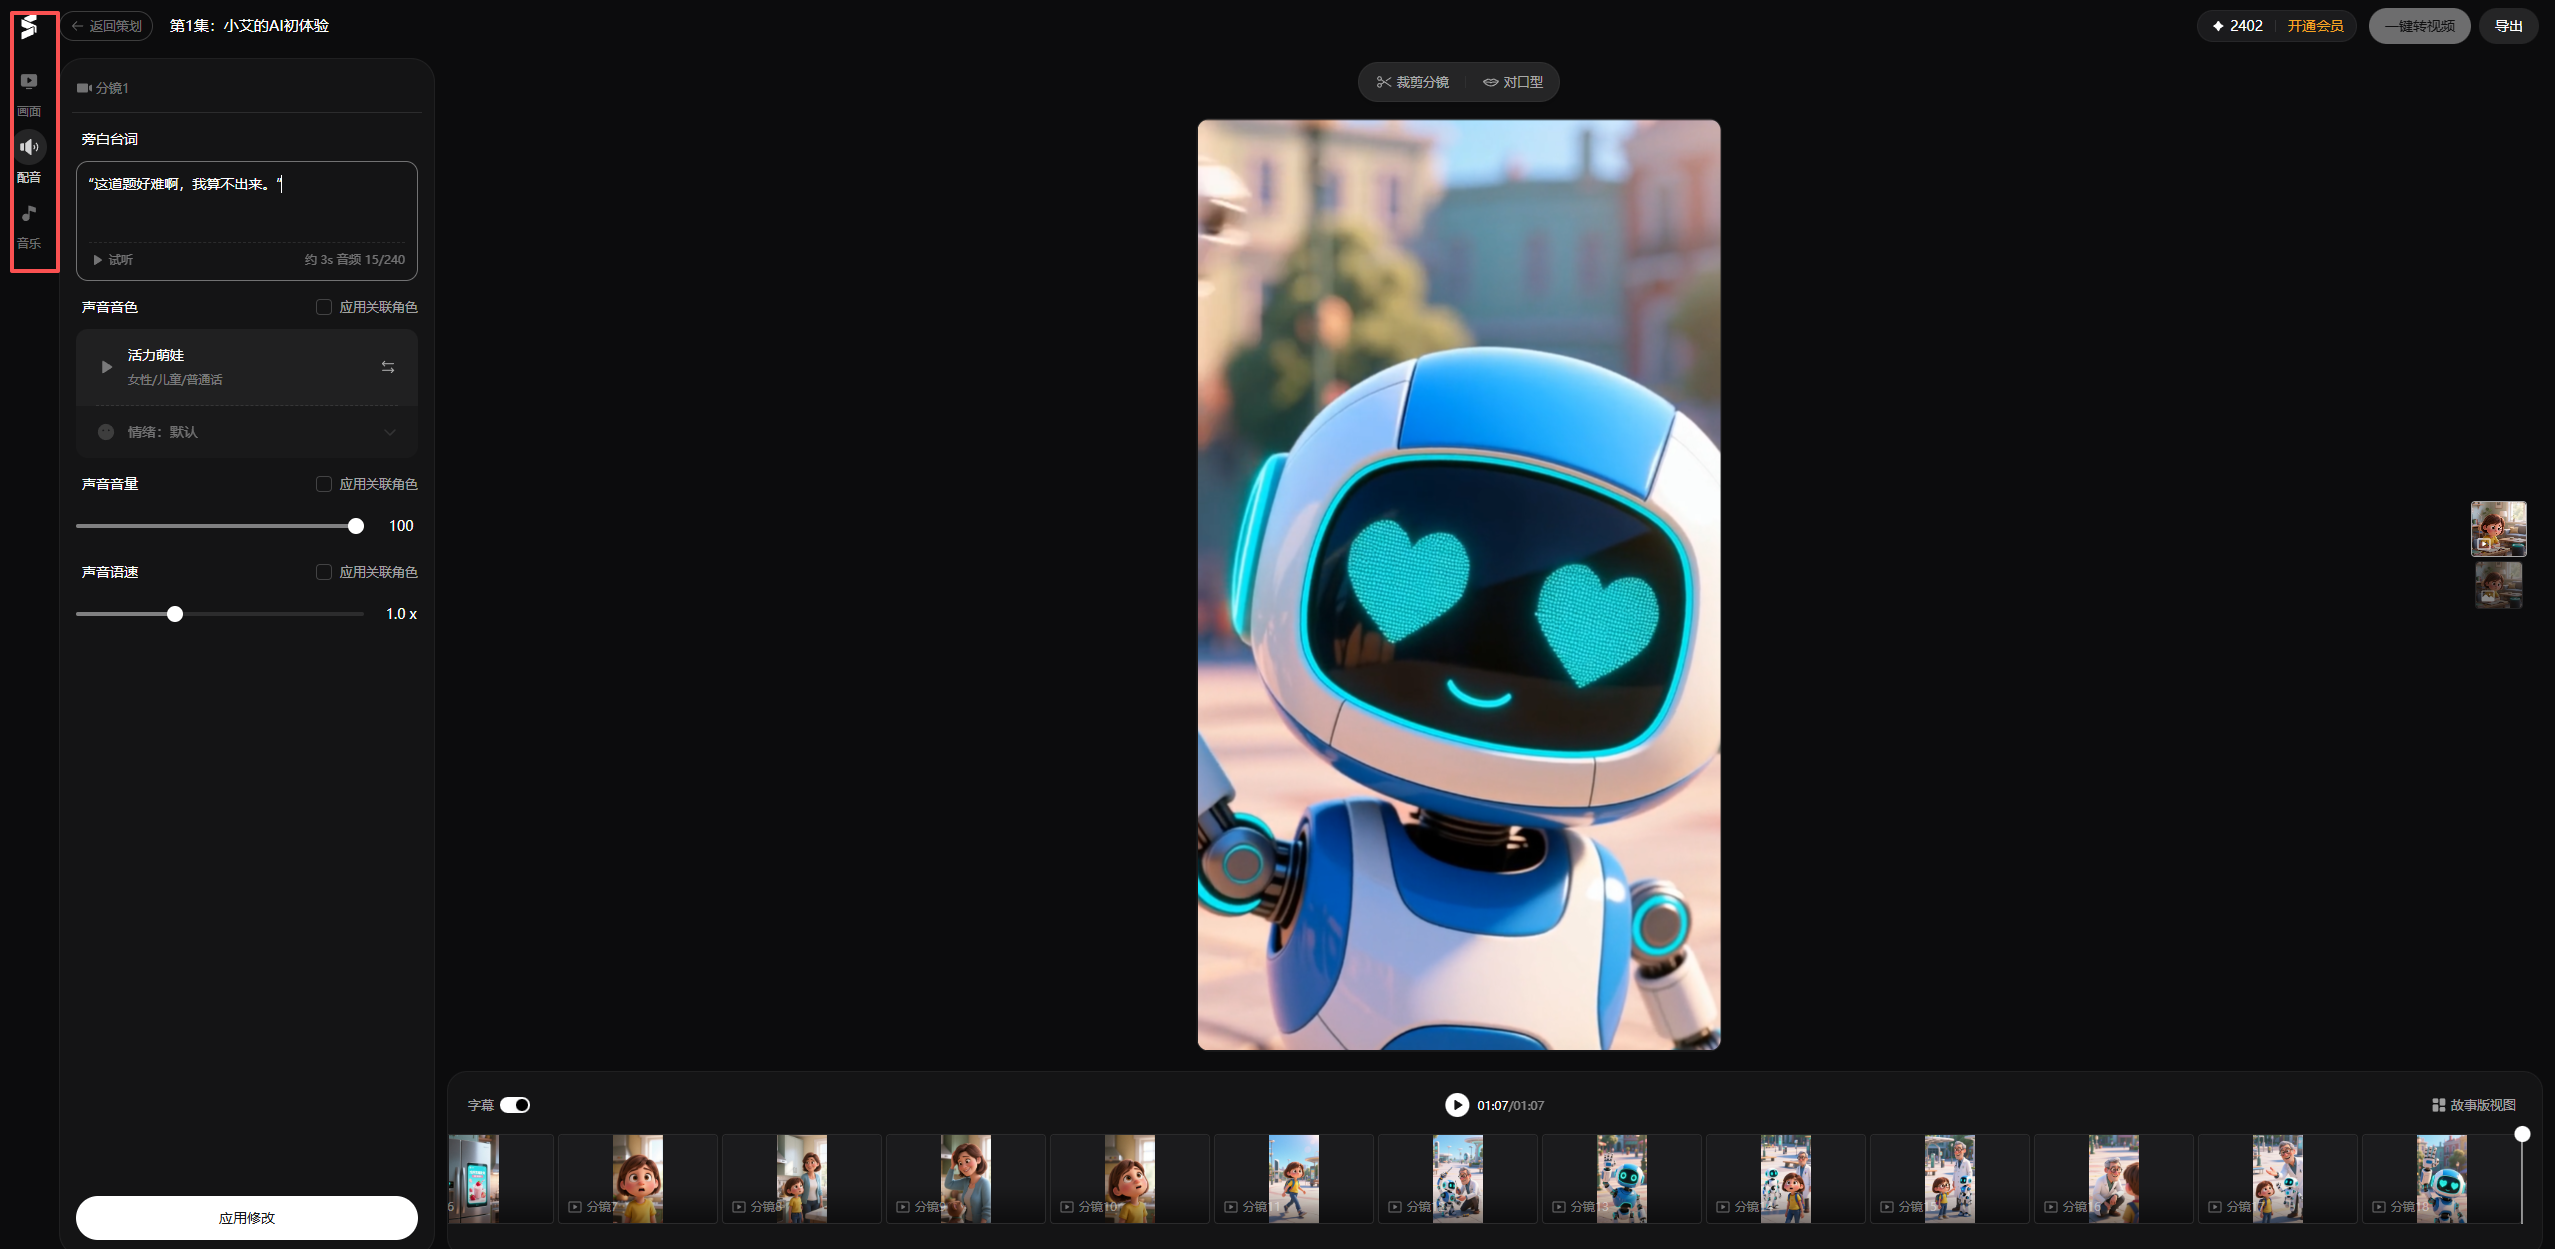Screen dimensions: 2555x1249
Task: Check 应用关联角色 for 声音音量
Action: click(x=324, y=484)
